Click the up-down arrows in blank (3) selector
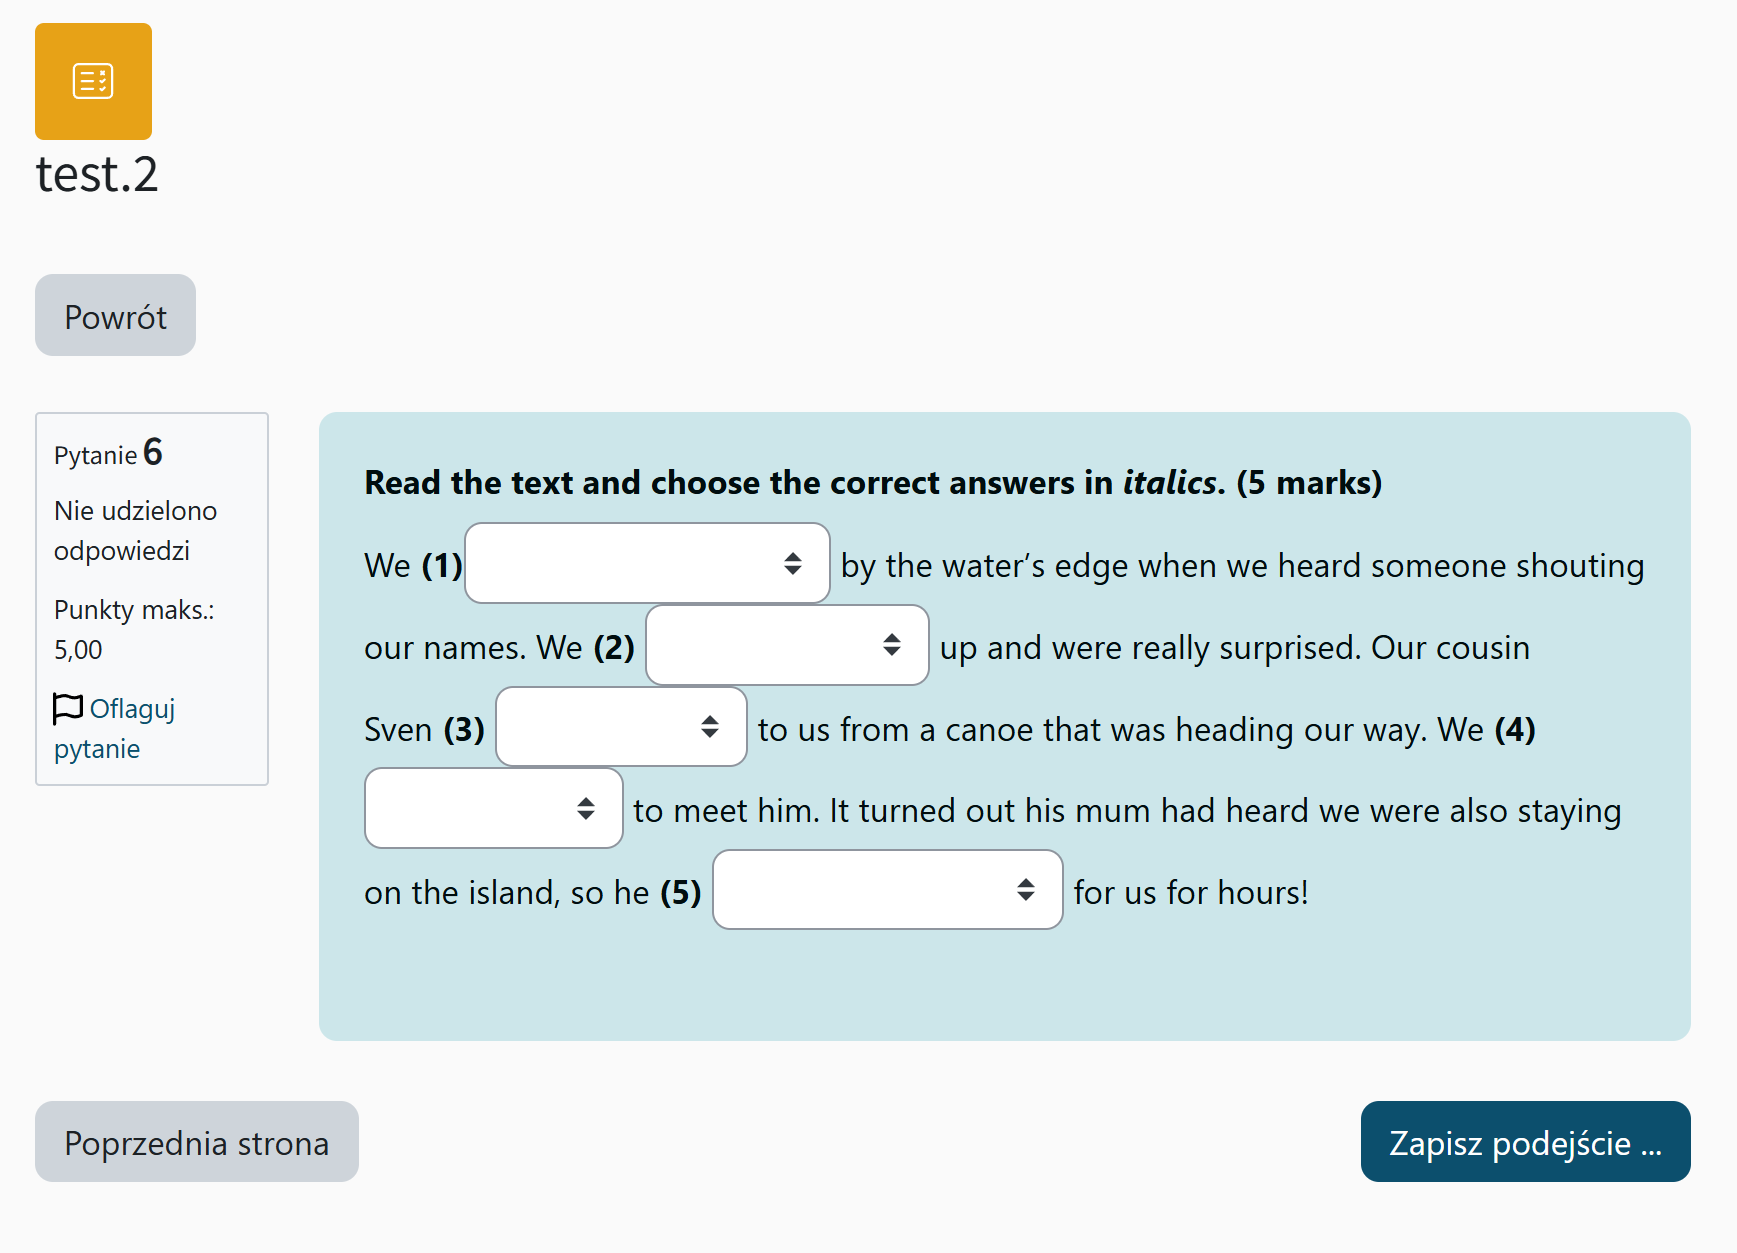The height and width of the screenshot is (1253, 1737). tap(709, 727)
